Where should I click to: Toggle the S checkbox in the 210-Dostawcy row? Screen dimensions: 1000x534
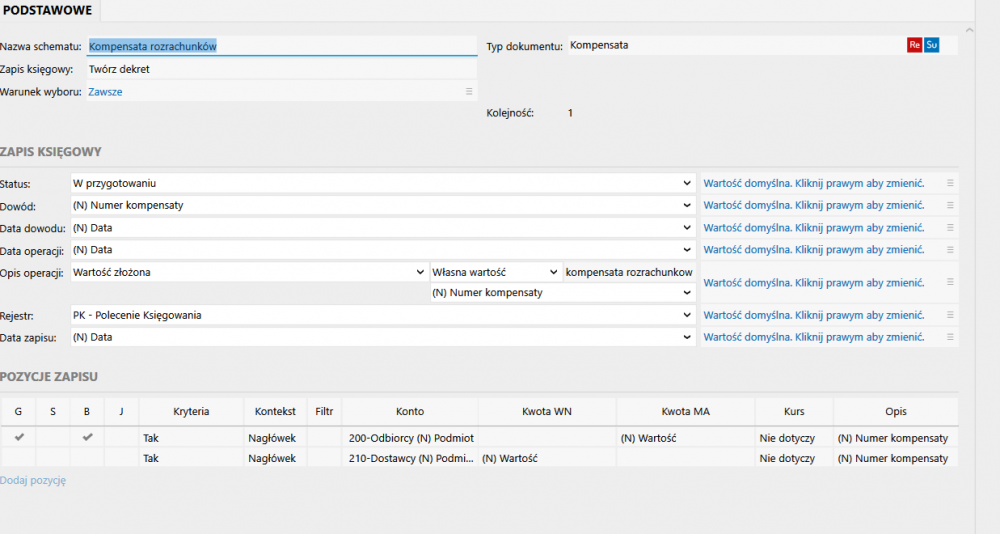[52, 458]
